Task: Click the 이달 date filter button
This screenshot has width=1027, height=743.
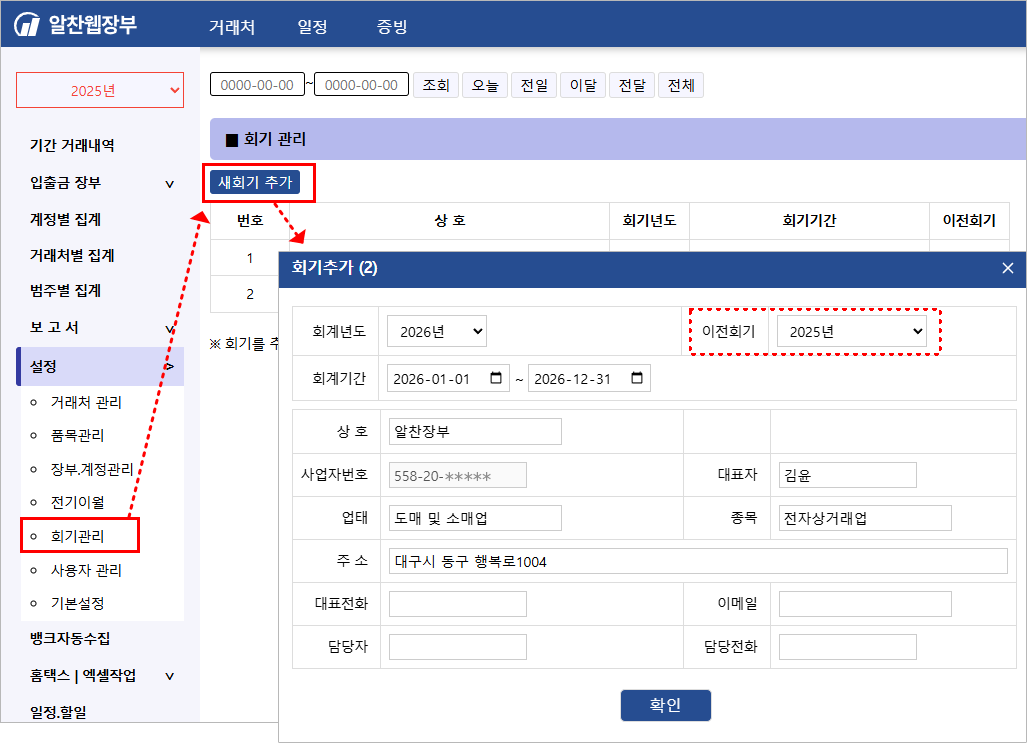Action: (583, 85)
